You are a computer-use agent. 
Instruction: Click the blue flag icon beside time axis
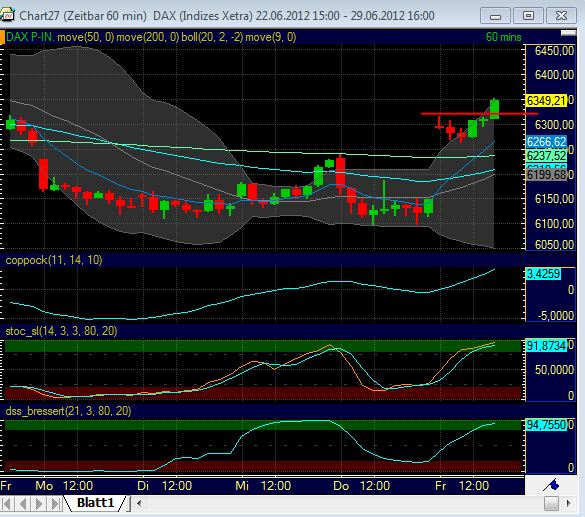pos(551,485)
